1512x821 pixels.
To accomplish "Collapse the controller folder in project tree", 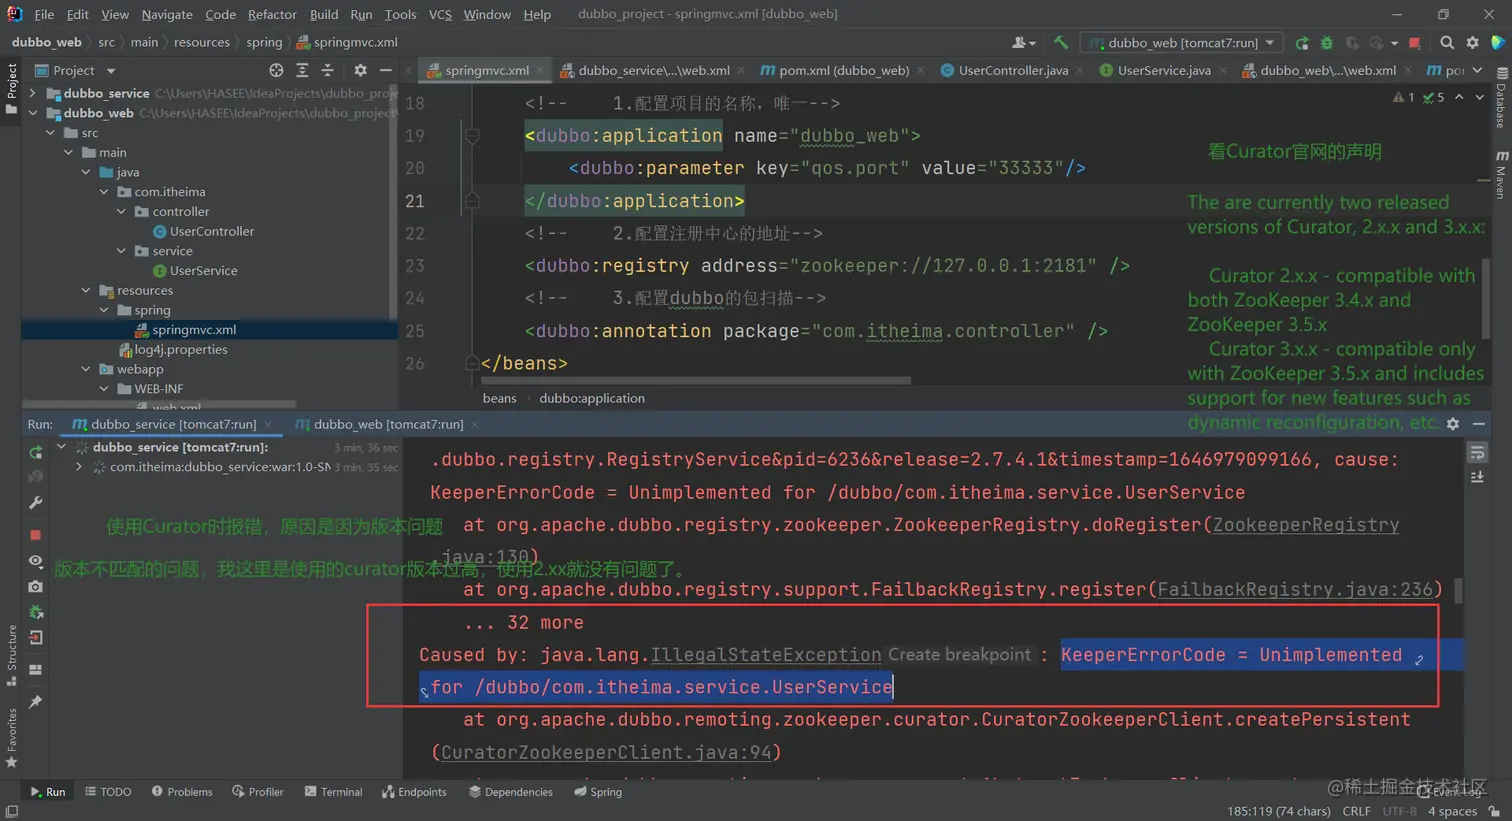I will (x=122, y=212).
